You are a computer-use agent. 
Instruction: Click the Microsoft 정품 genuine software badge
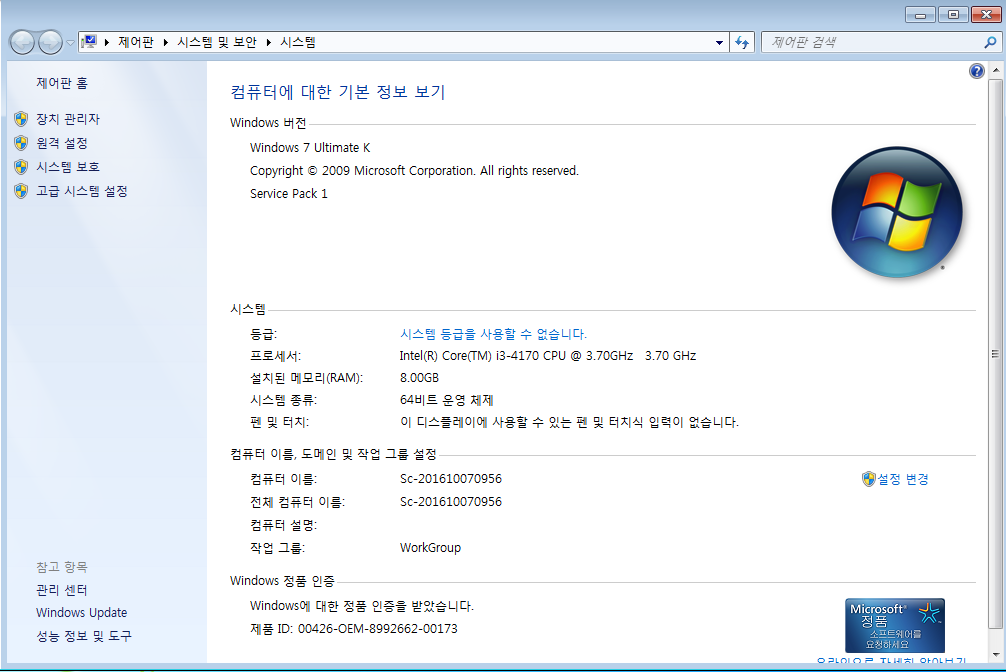pyautogui.click(x=895, y=625)
